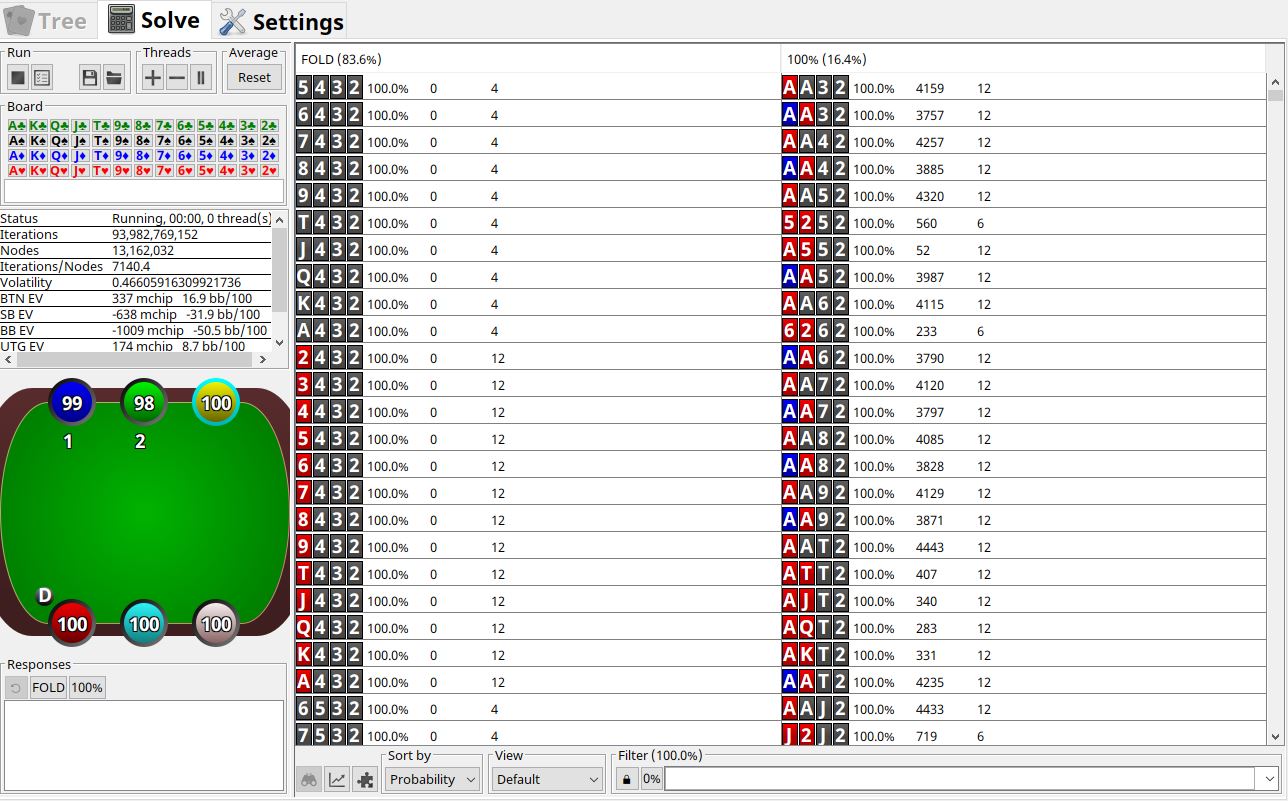
Task: Show the EV graph icon
Action: [x=337, y=779]
